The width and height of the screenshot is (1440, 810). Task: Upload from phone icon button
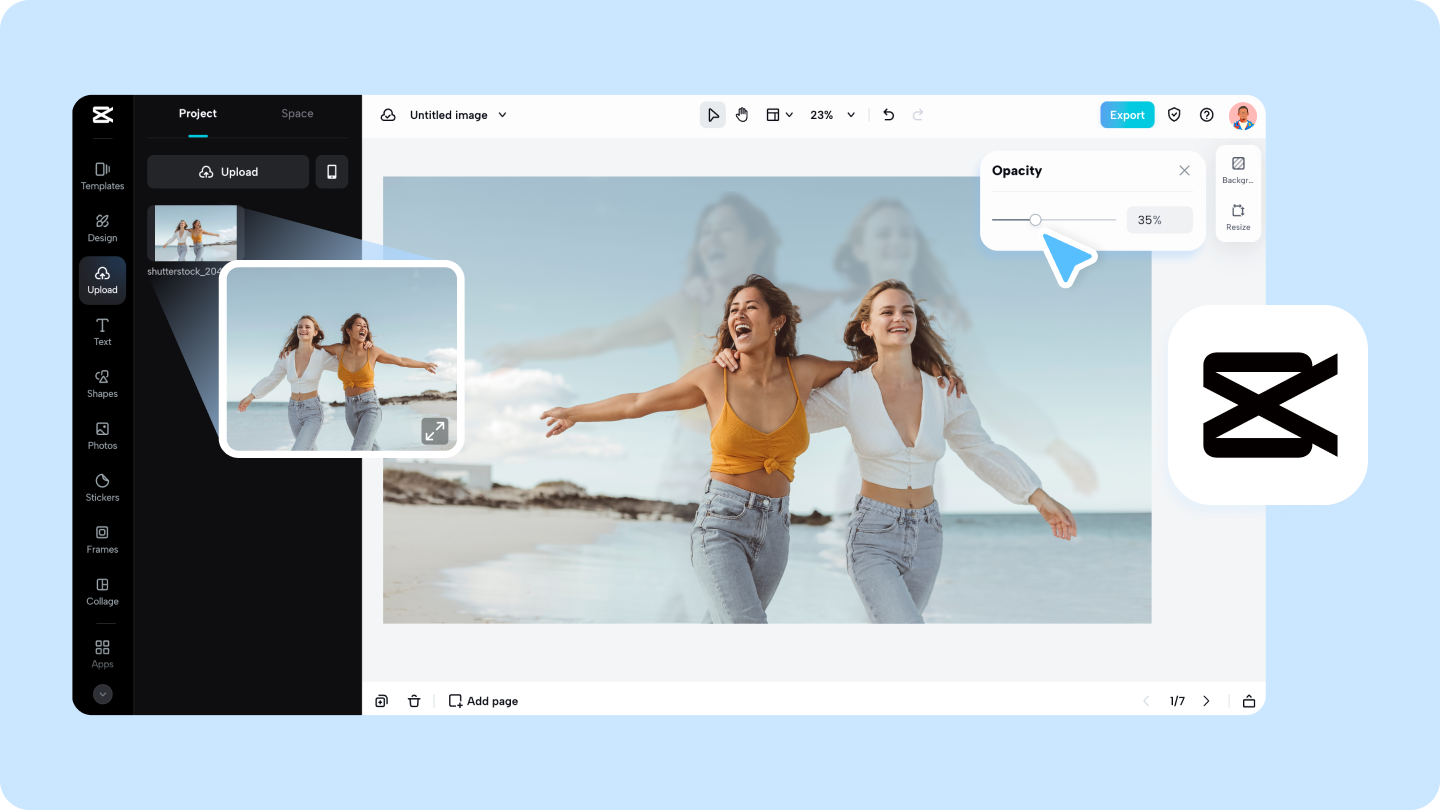[332, 172]
